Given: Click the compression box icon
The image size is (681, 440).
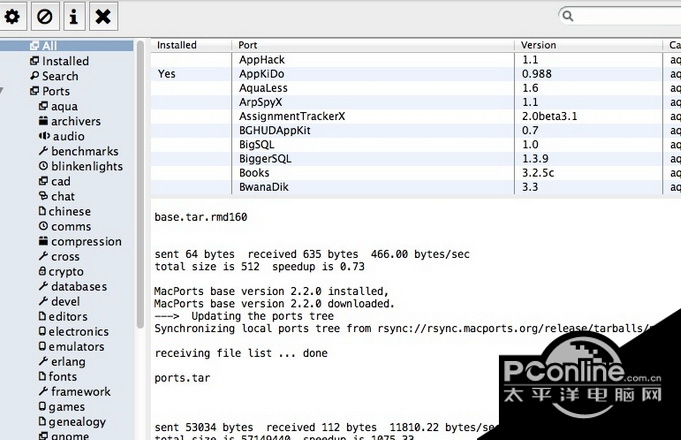Looking at the screenshot, I should 43,241.
